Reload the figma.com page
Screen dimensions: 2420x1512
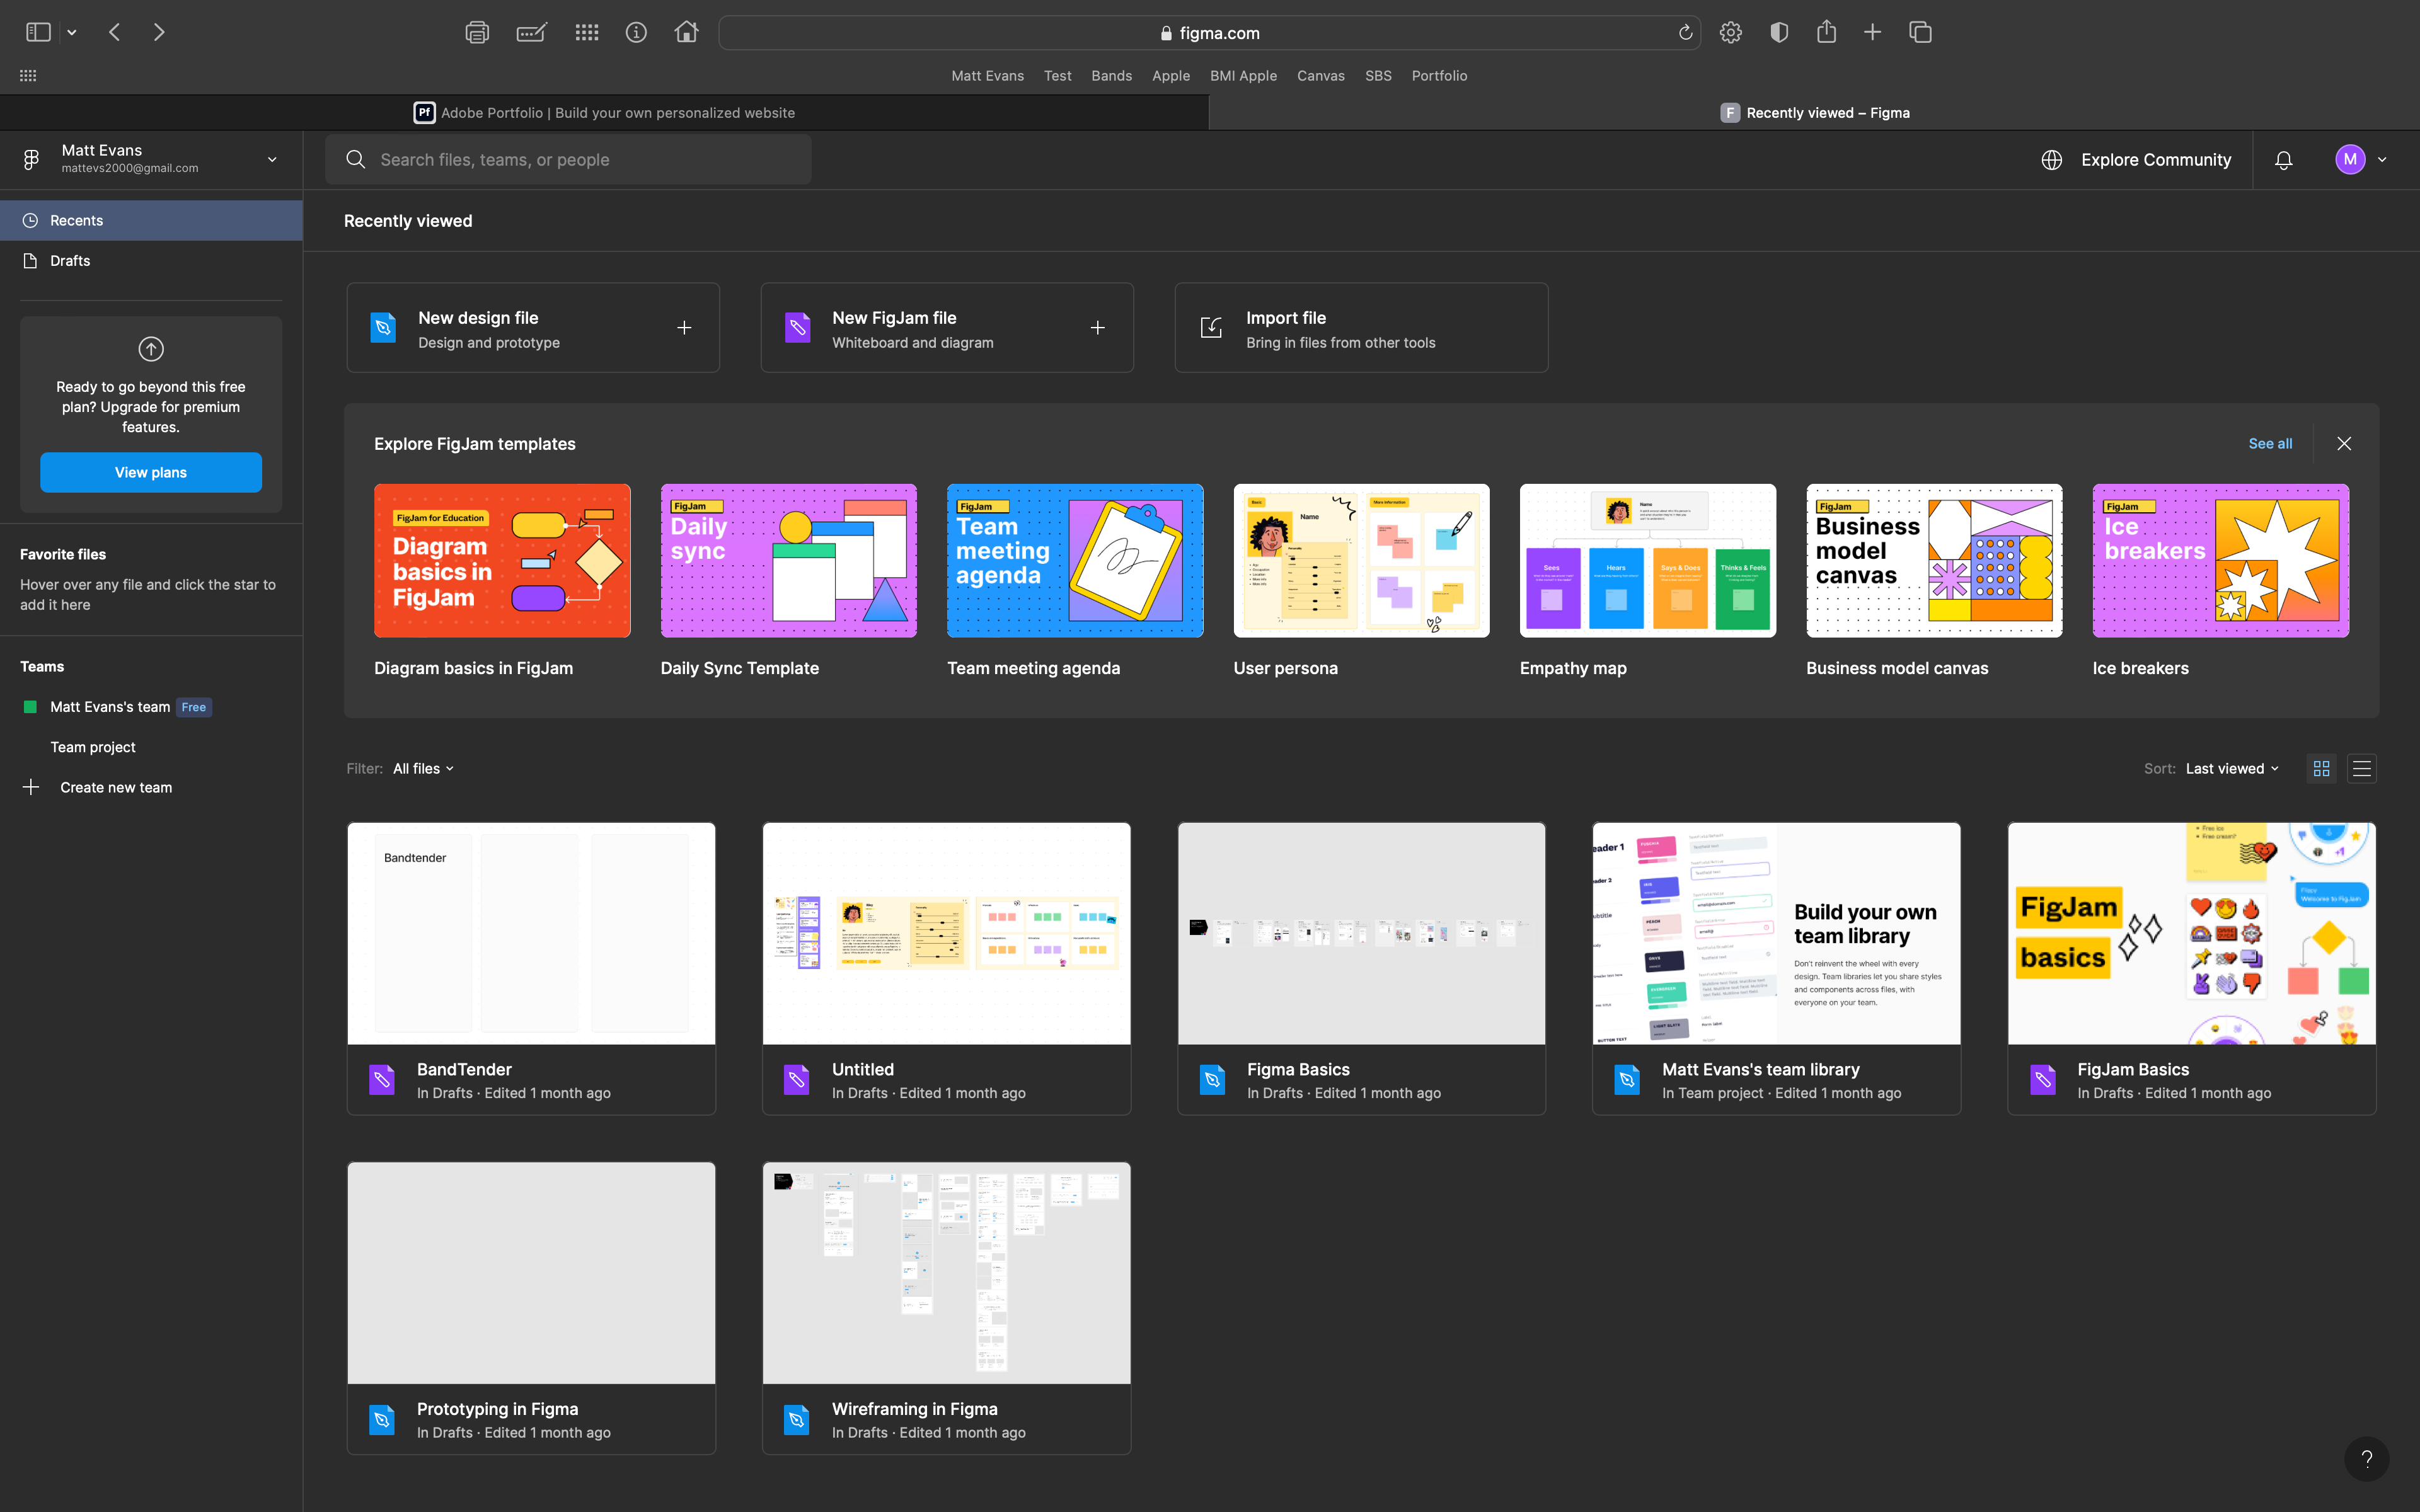1685,32
